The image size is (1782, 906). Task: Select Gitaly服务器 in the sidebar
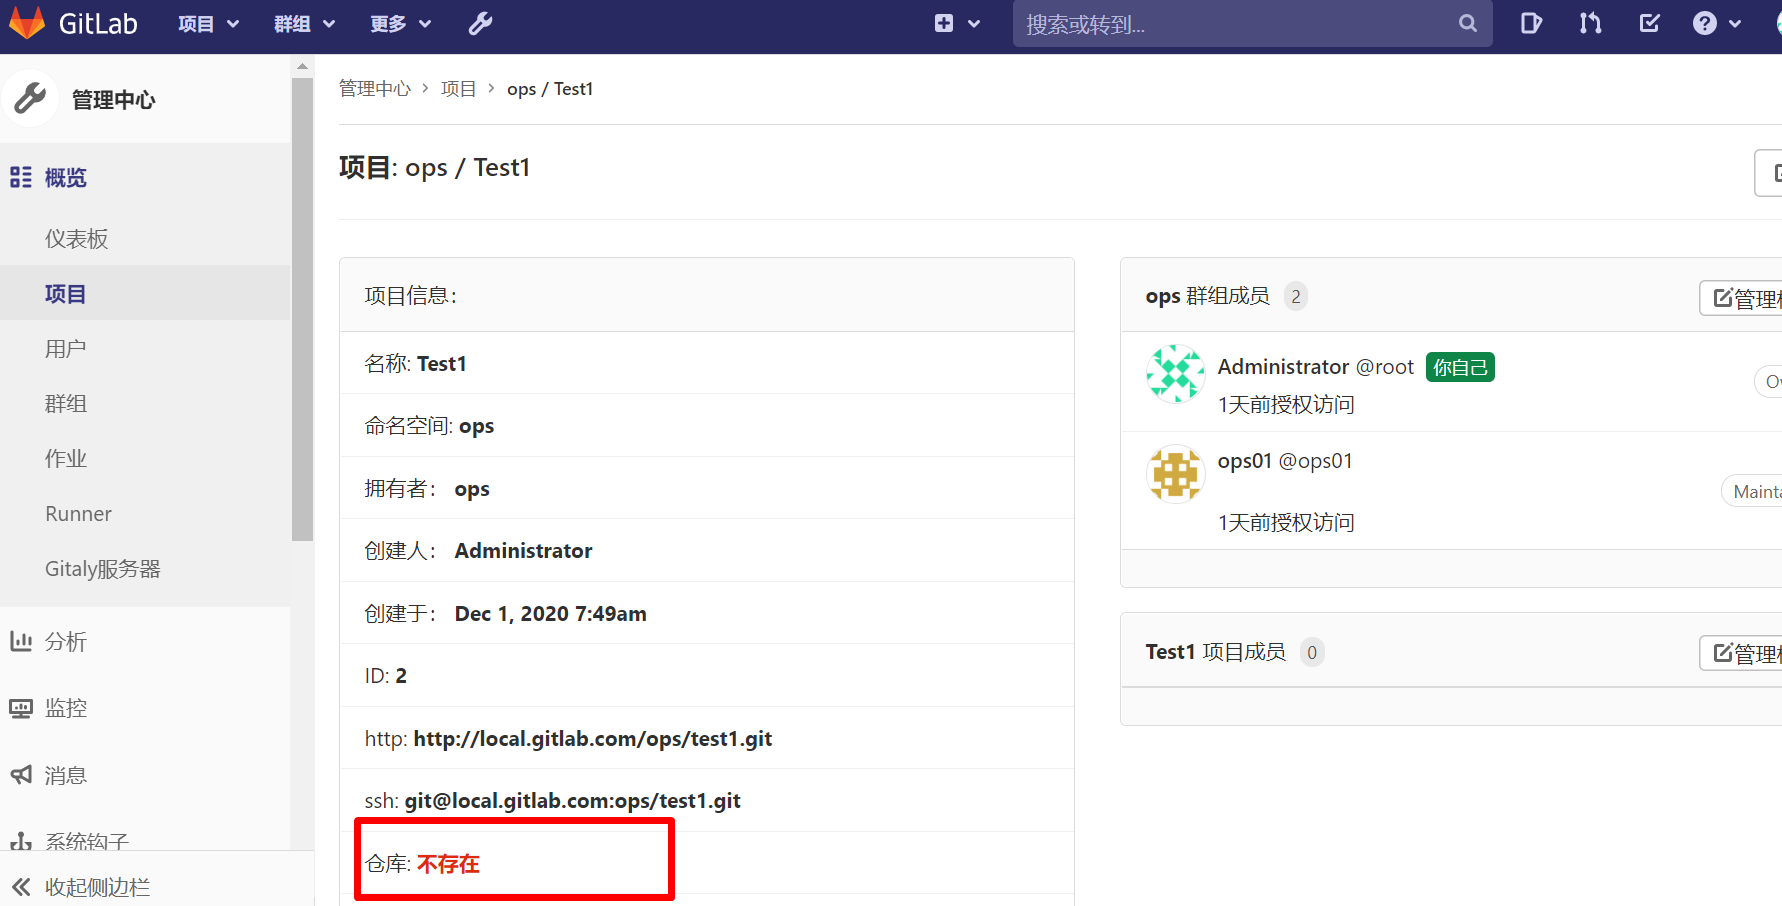click(102, 568)
